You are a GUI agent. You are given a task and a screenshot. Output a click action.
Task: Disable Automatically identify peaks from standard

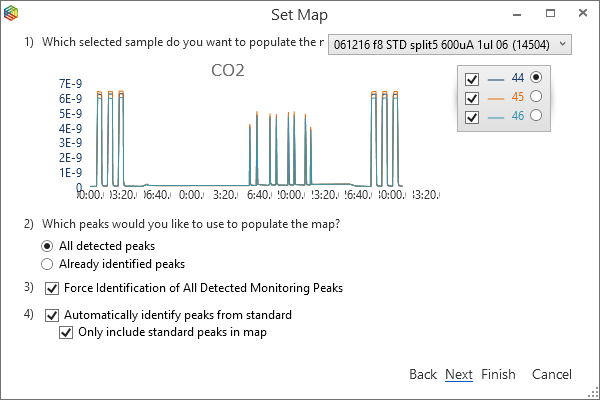click(x=53, y=315)
